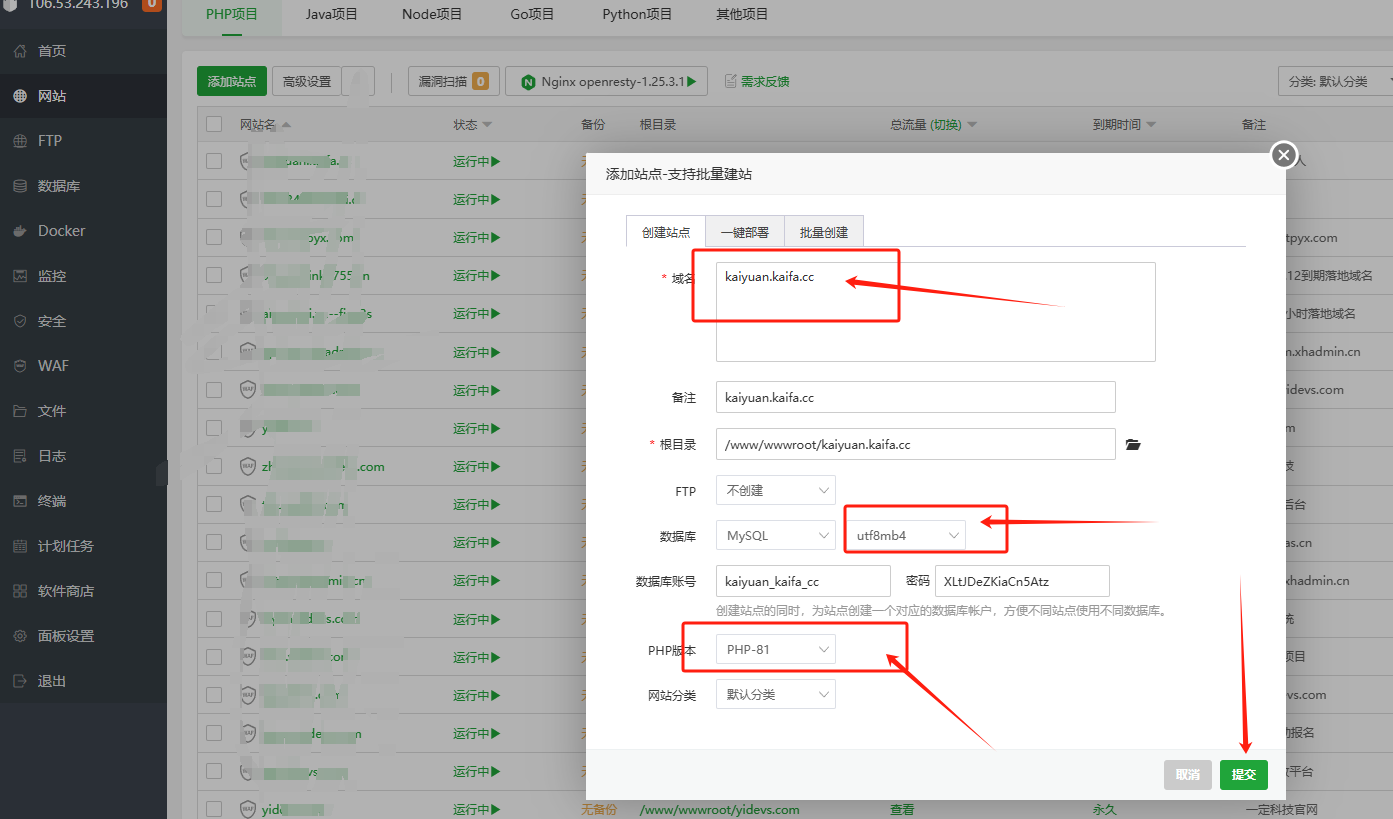Click the /www/wwwroot/yidevs.com path in last row
This screenshot has height=819, width=1393.
point(720,809)
